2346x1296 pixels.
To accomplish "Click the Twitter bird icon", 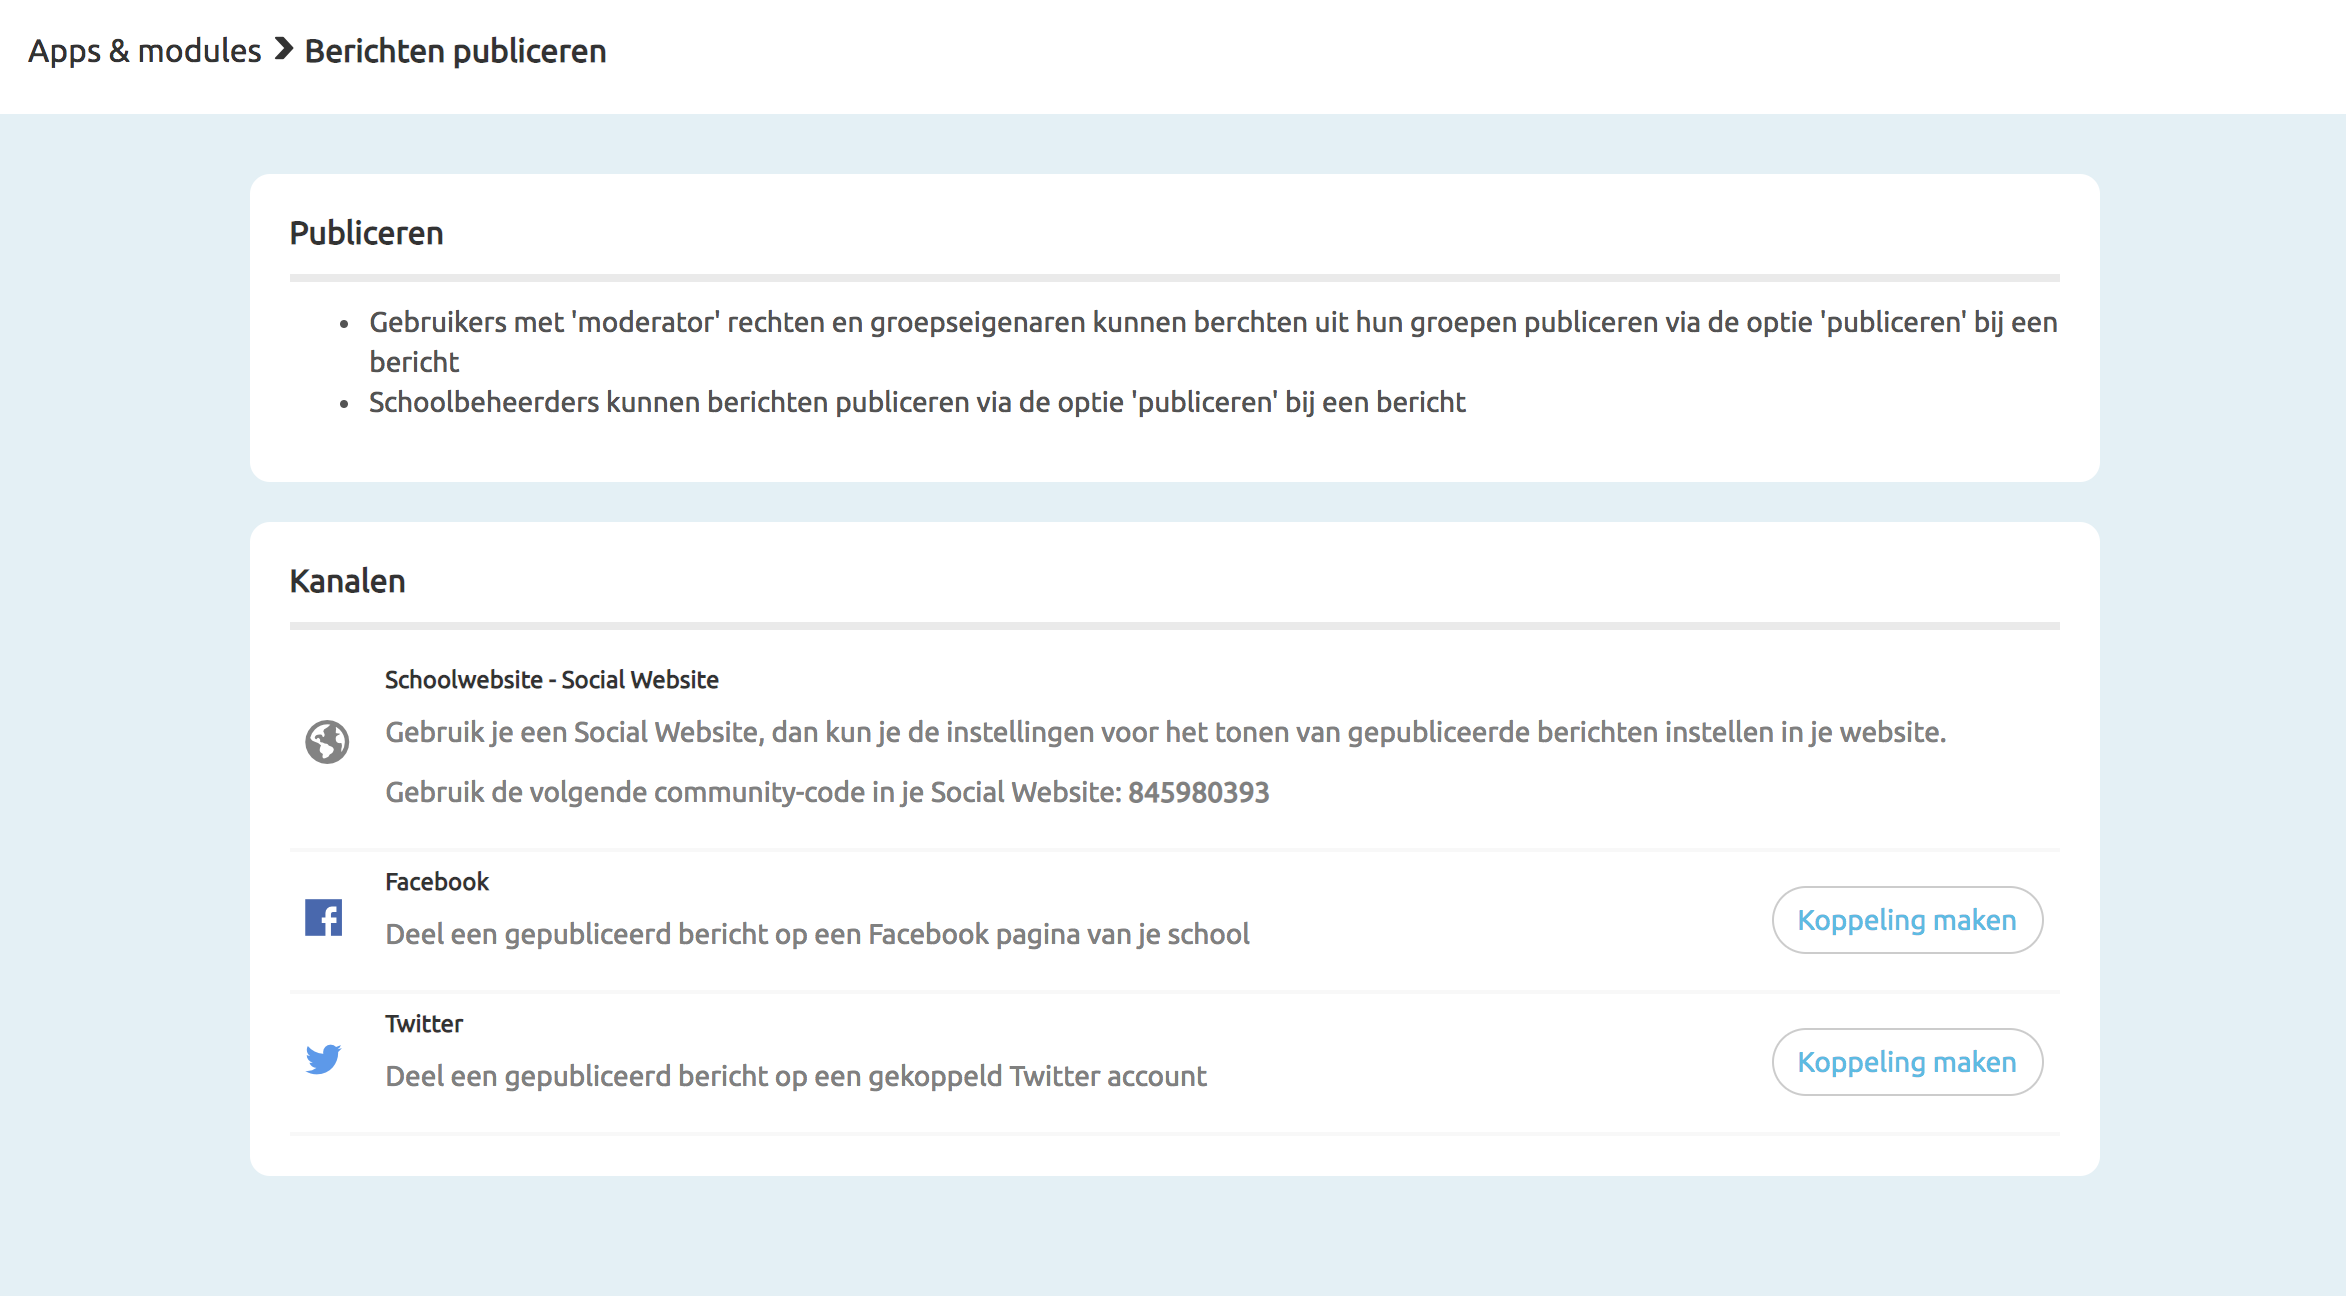I will coord(324,1059).
